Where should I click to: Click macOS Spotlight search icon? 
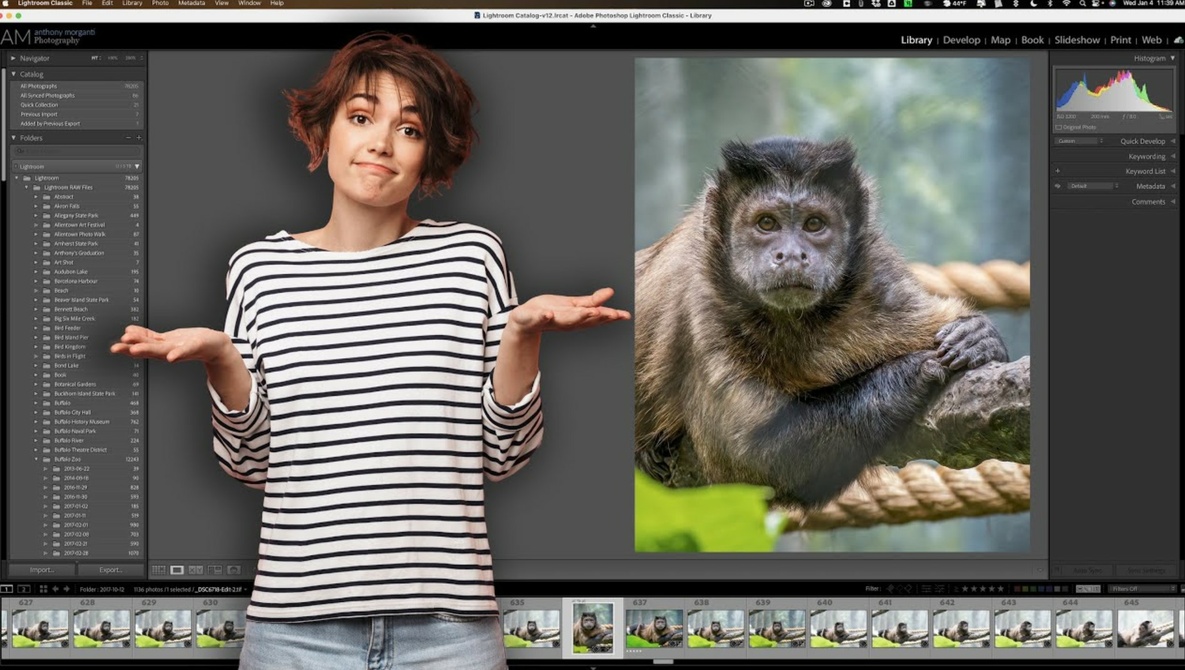[x=1082, y=4]
